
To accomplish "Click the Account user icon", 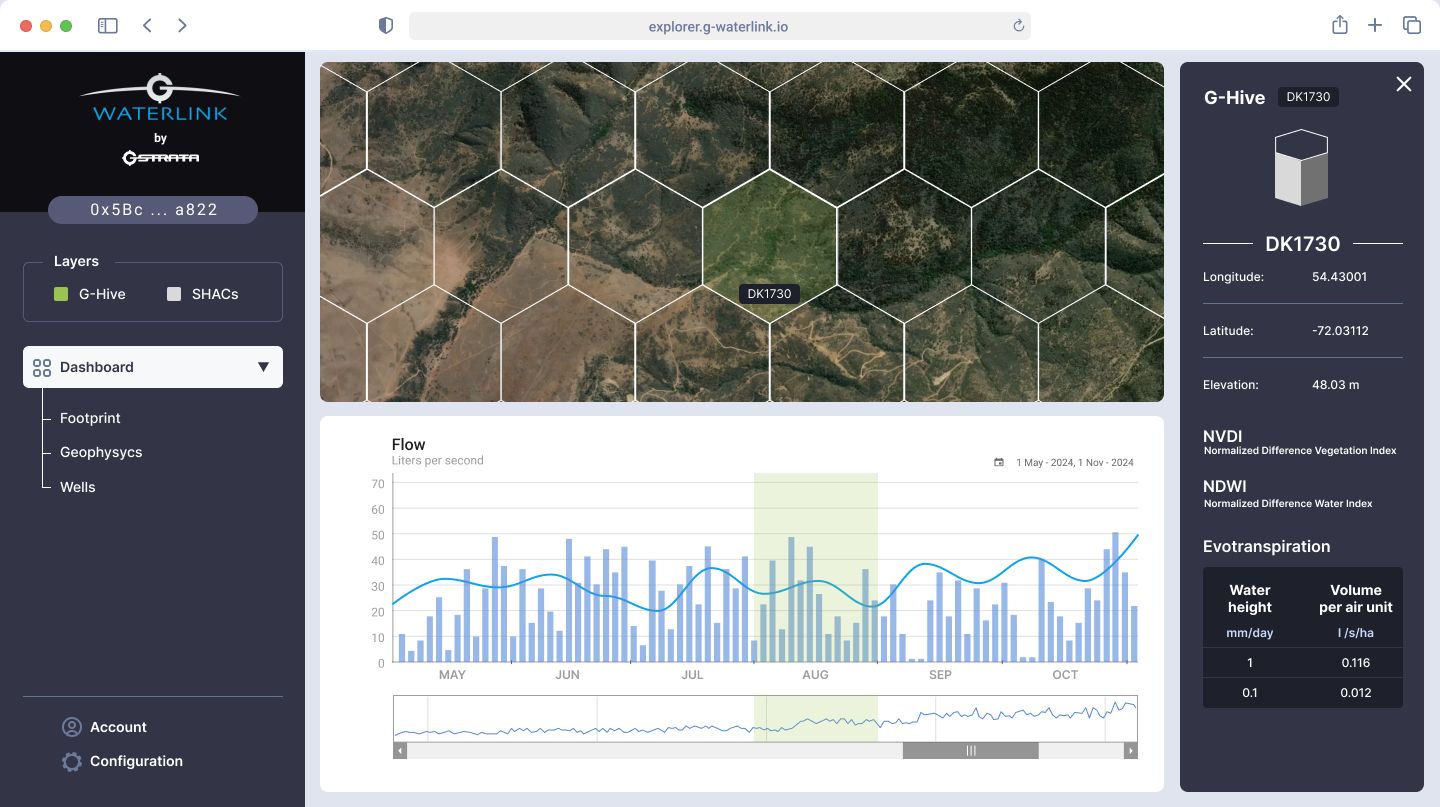I will click(71, 727).
